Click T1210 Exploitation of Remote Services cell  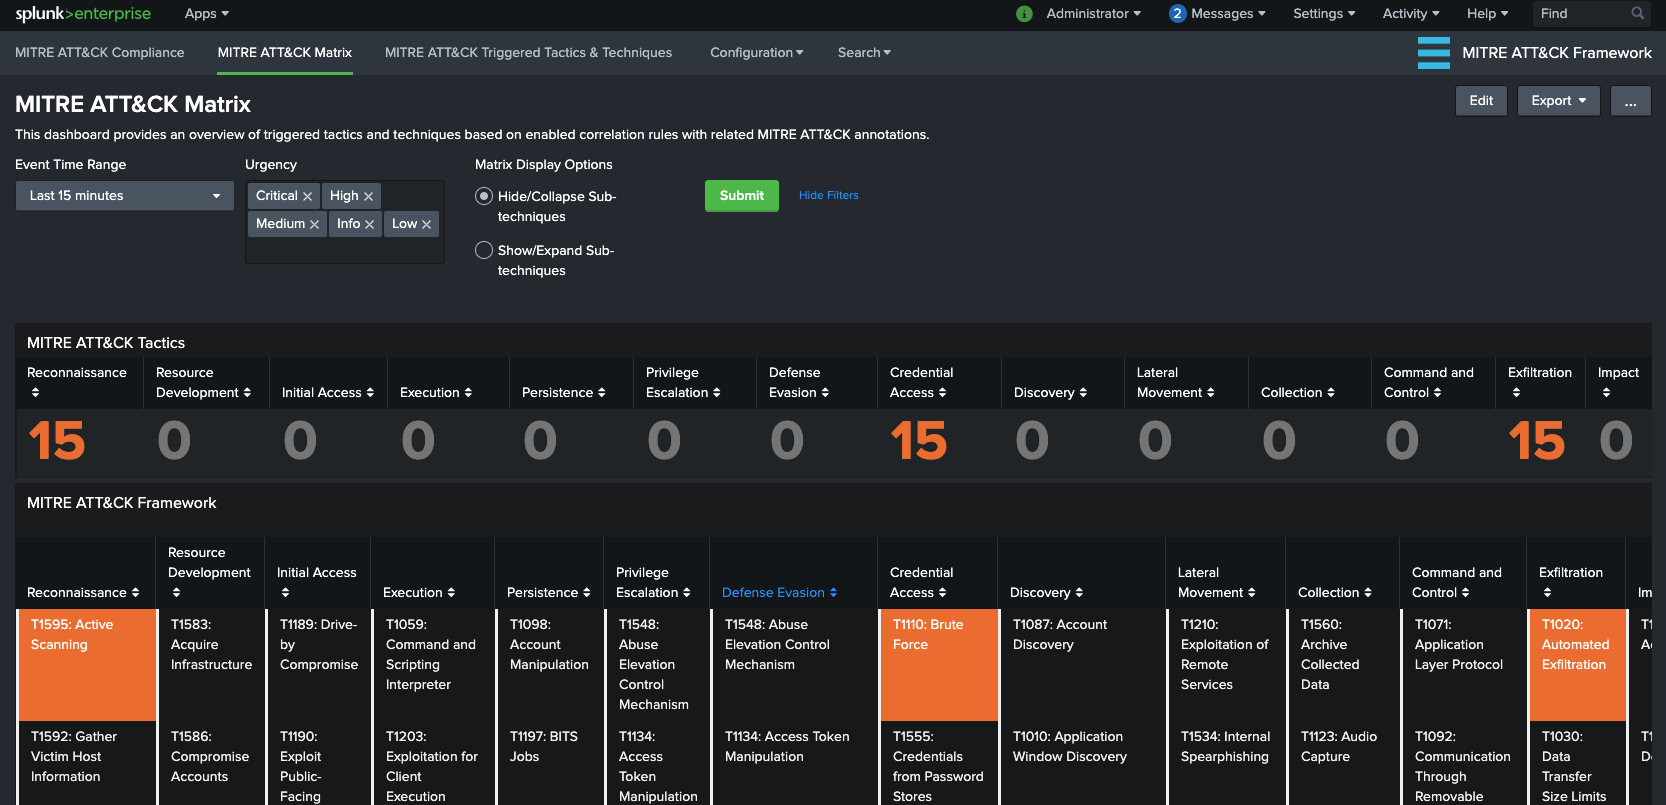pyautogui.click(x=1226, y=665)
